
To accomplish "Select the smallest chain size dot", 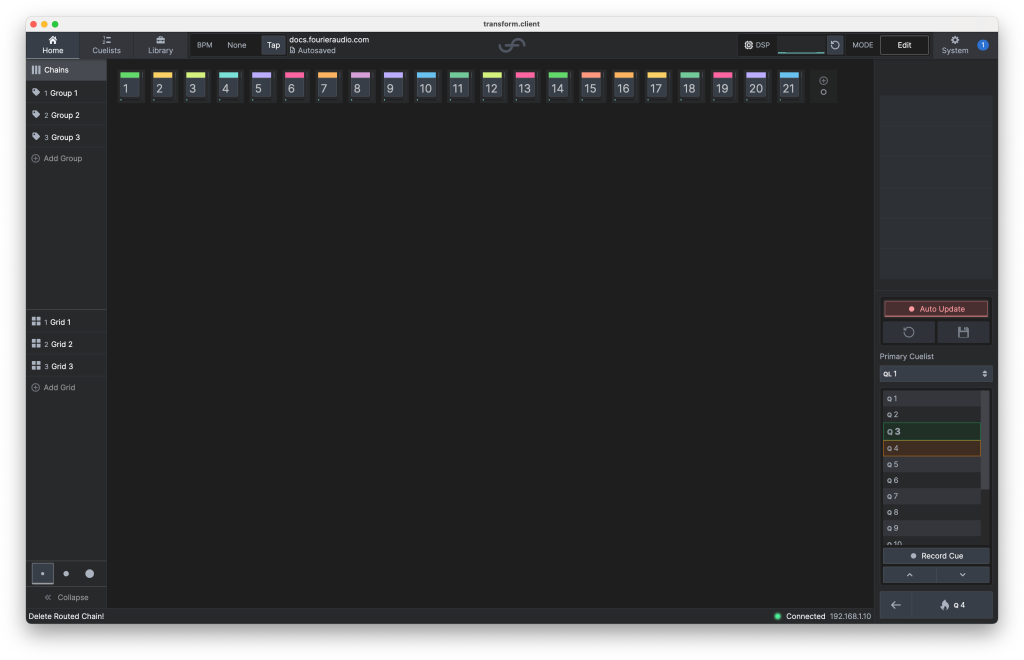I will [42, 574].
